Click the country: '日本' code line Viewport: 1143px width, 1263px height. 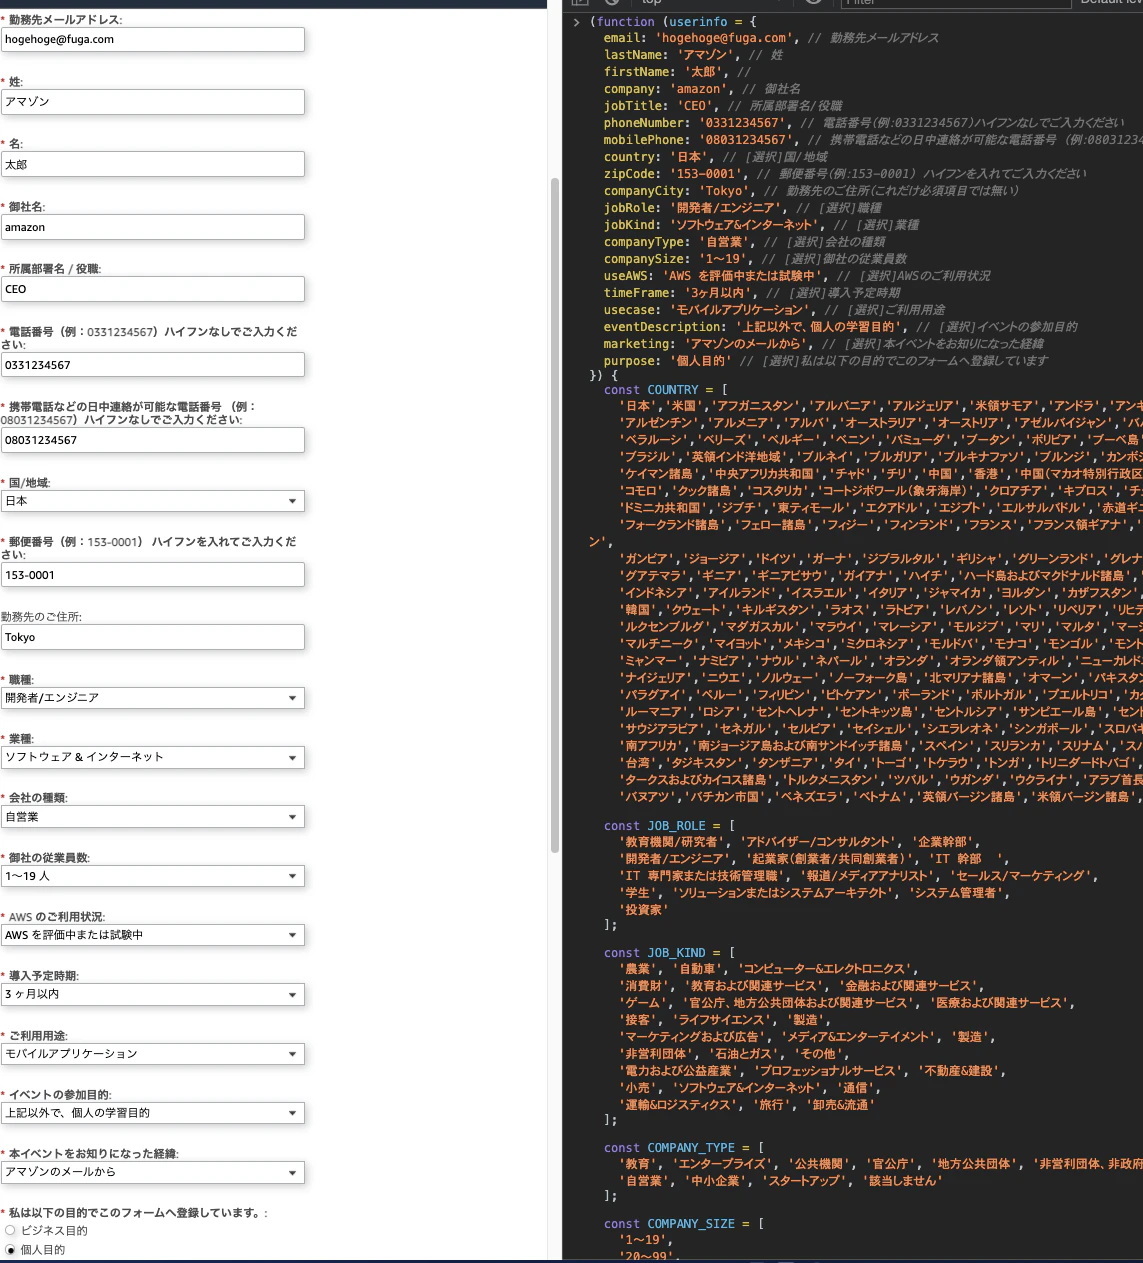coord(716,157)
